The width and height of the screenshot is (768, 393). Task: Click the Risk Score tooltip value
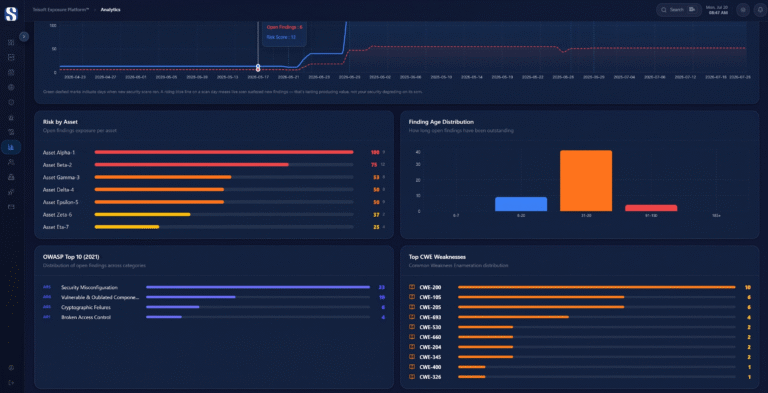click(x=281, y=37)
